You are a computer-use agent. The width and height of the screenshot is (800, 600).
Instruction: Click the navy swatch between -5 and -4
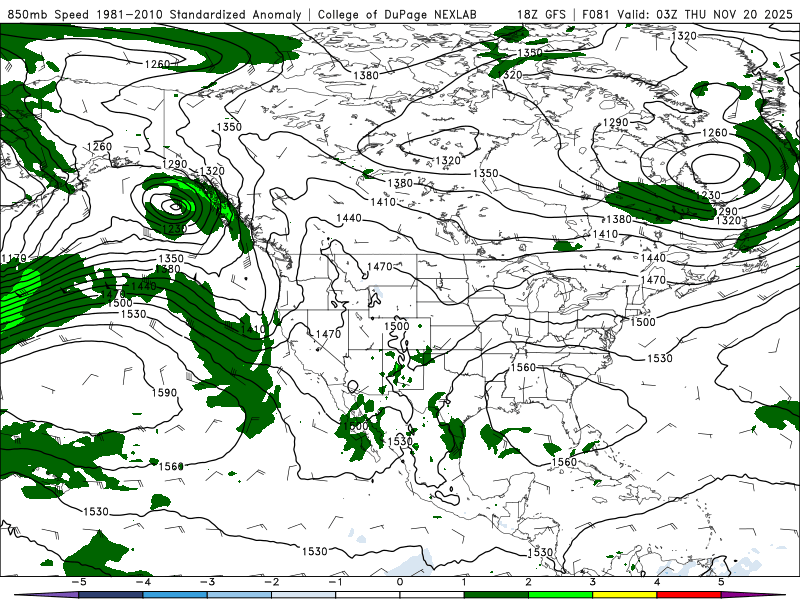point(110,595)
